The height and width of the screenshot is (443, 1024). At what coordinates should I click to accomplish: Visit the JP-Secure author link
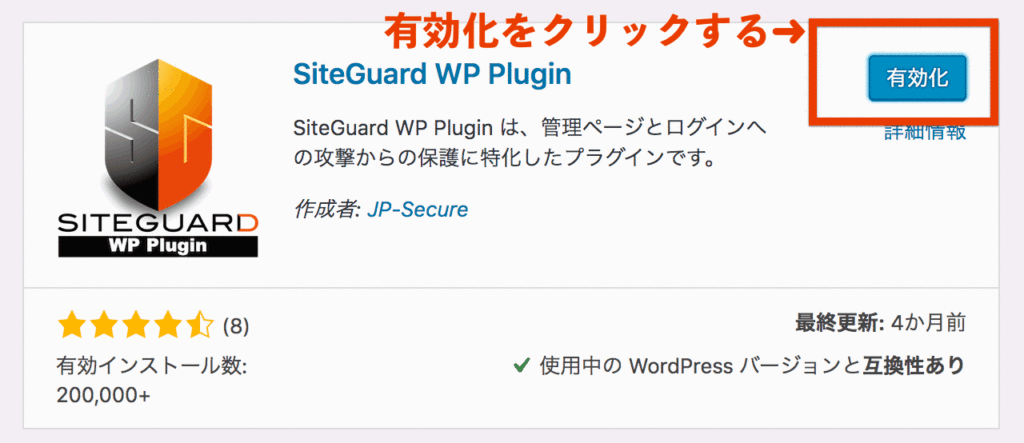point(417,209)
